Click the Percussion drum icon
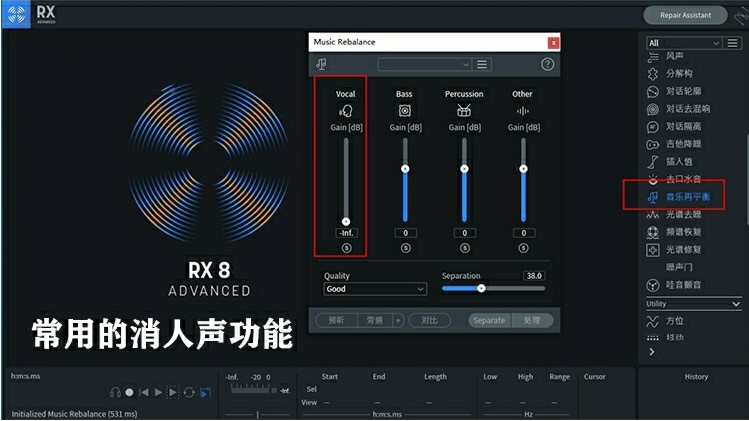 (464, 111)
